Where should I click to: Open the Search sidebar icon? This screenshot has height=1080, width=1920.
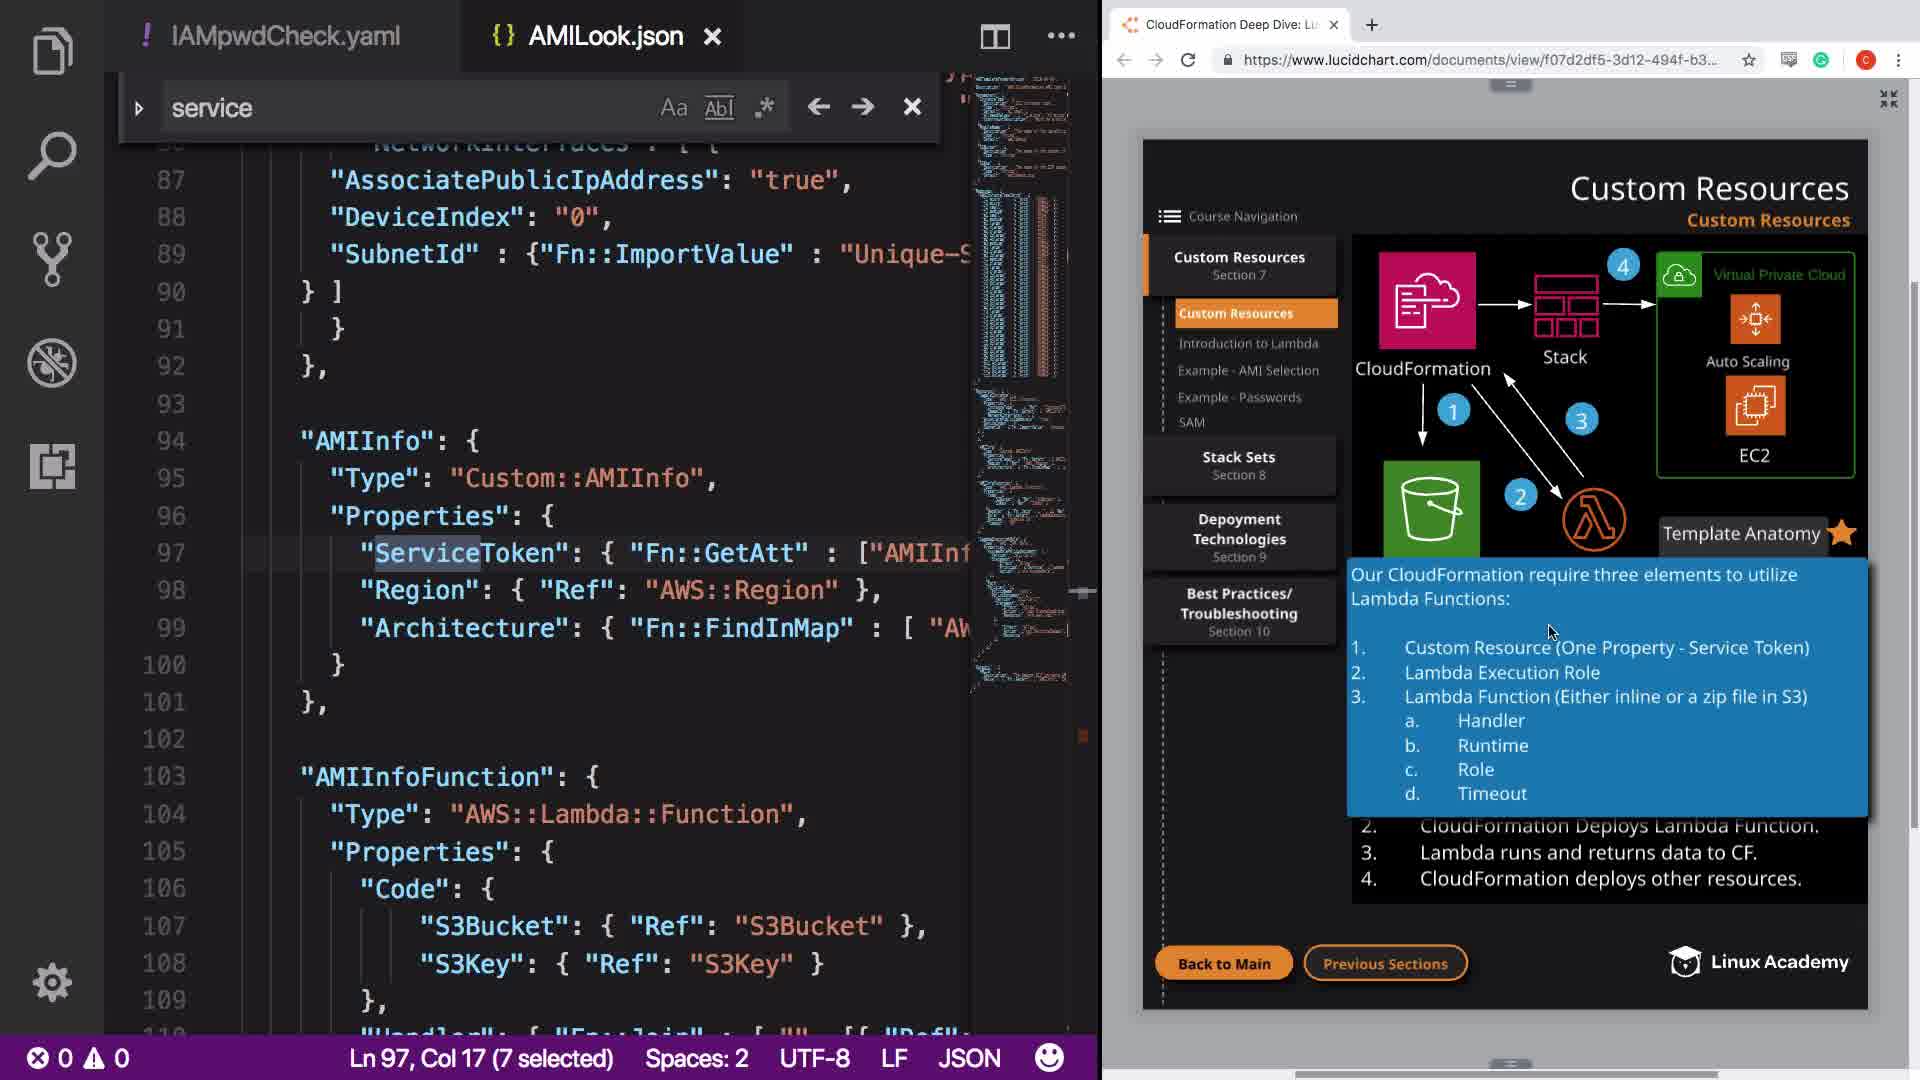coord(52,155)
